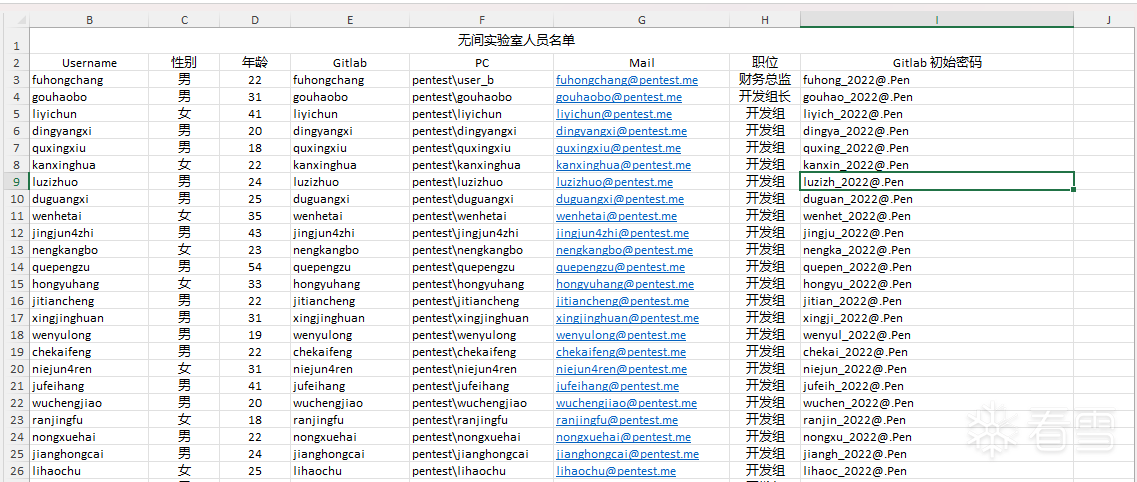Open jianghongcai@pentest.me mail link
The height and width of the screenshot is (482, 1137).
[628, 454]
